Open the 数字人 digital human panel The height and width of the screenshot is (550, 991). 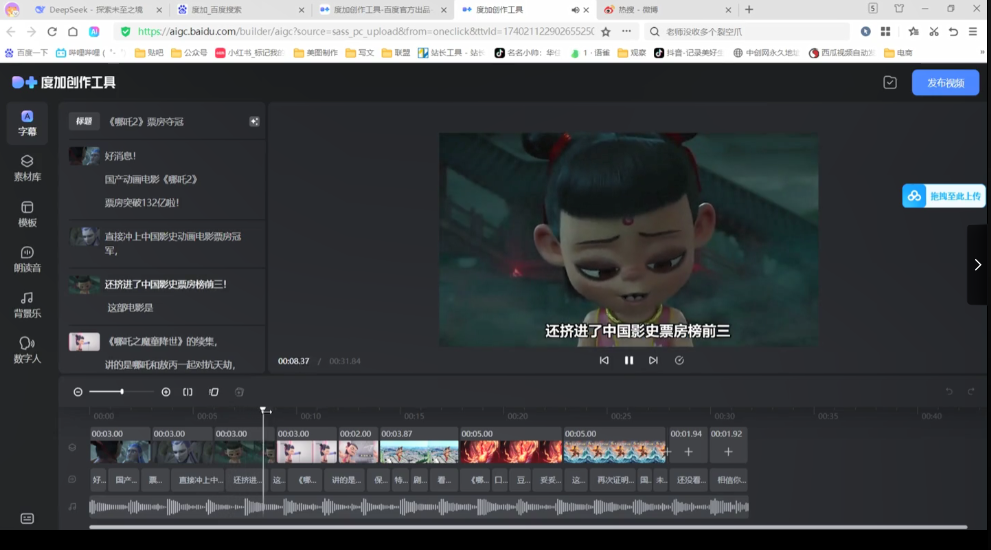point(27,350)
